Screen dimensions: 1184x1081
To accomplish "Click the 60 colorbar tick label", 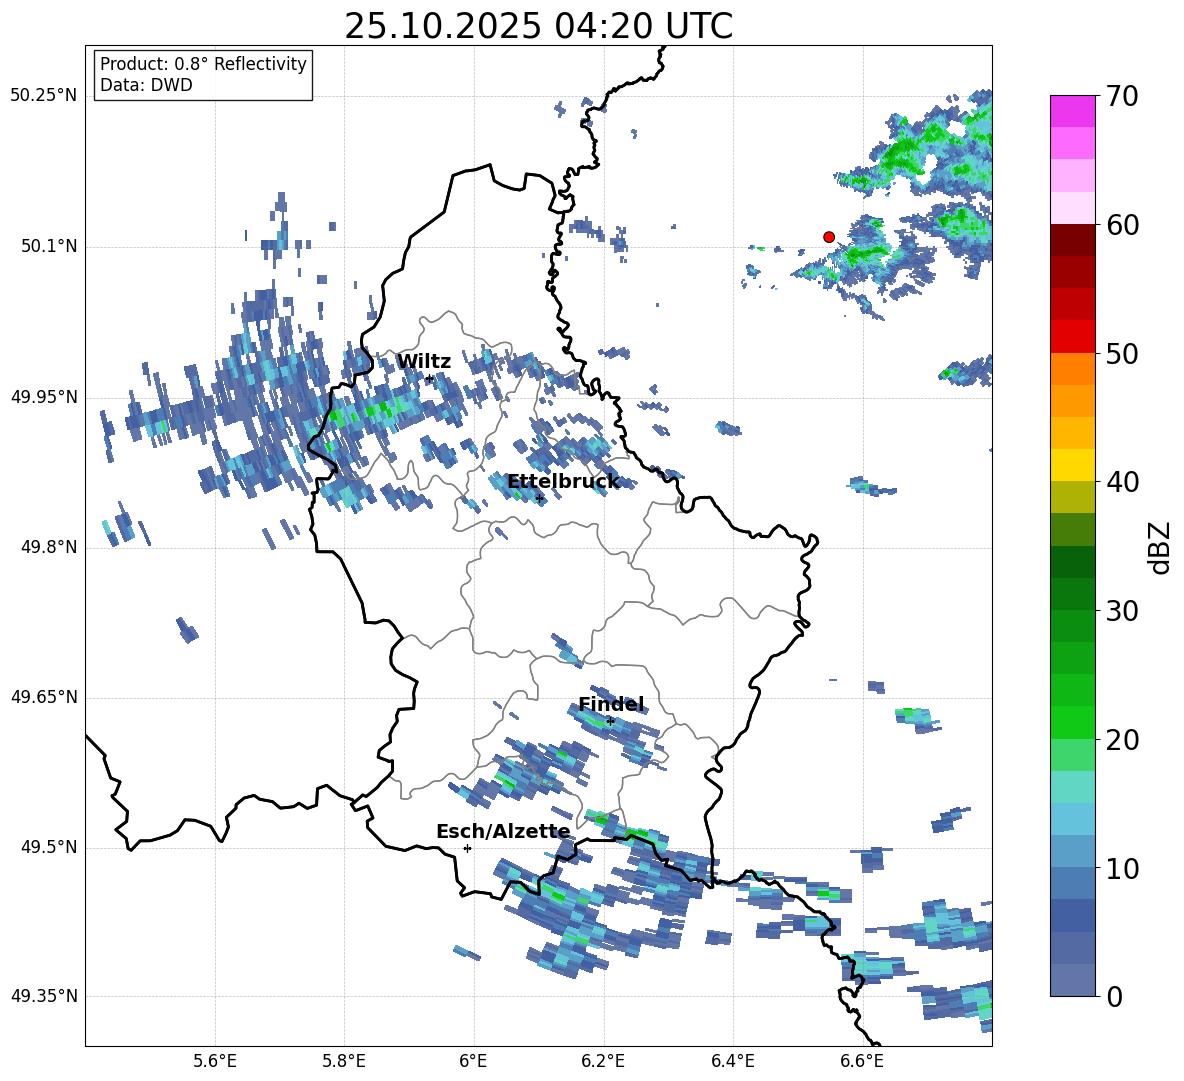I will 1122,225.
